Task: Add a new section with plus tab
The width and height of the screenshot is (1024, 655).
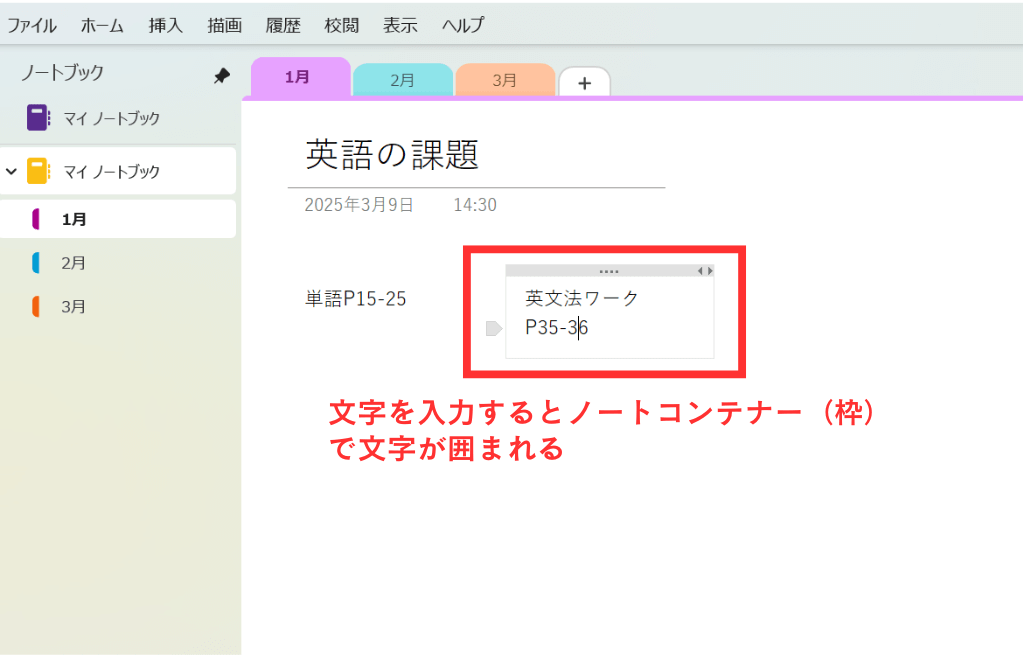Action: [585, 83]
